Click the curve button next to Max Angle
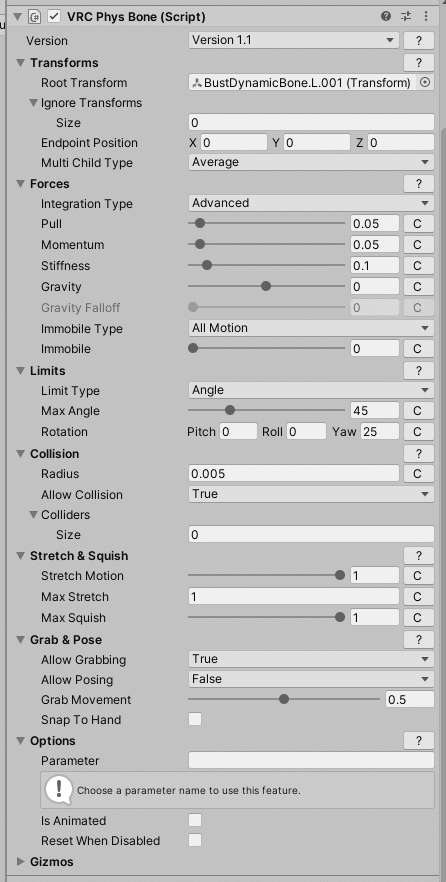 tap(418, 411)
